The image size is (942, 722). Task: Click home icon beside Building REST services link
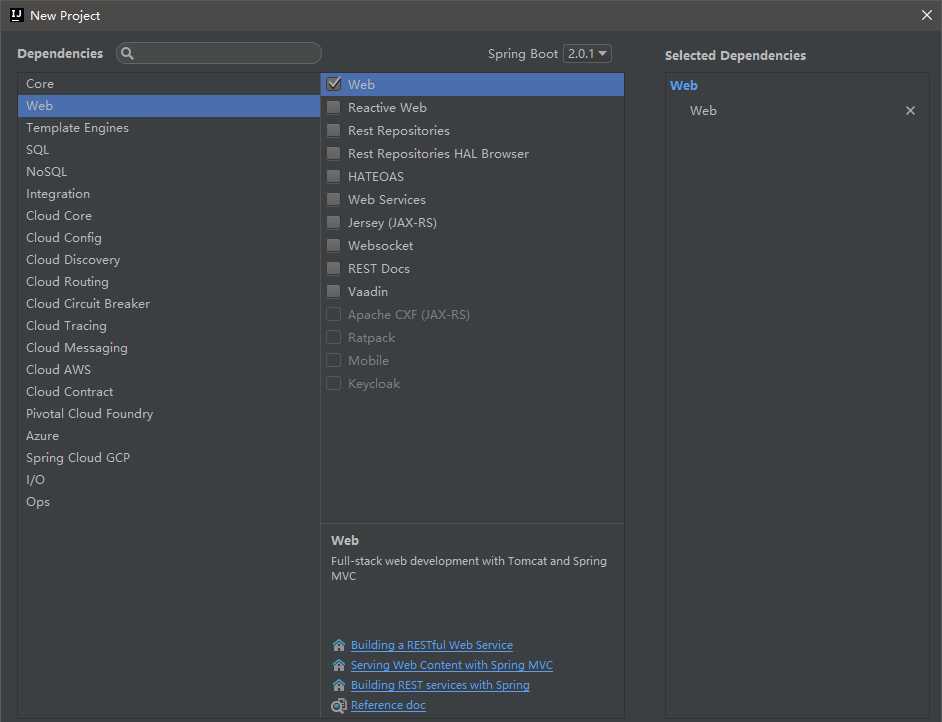339,685
